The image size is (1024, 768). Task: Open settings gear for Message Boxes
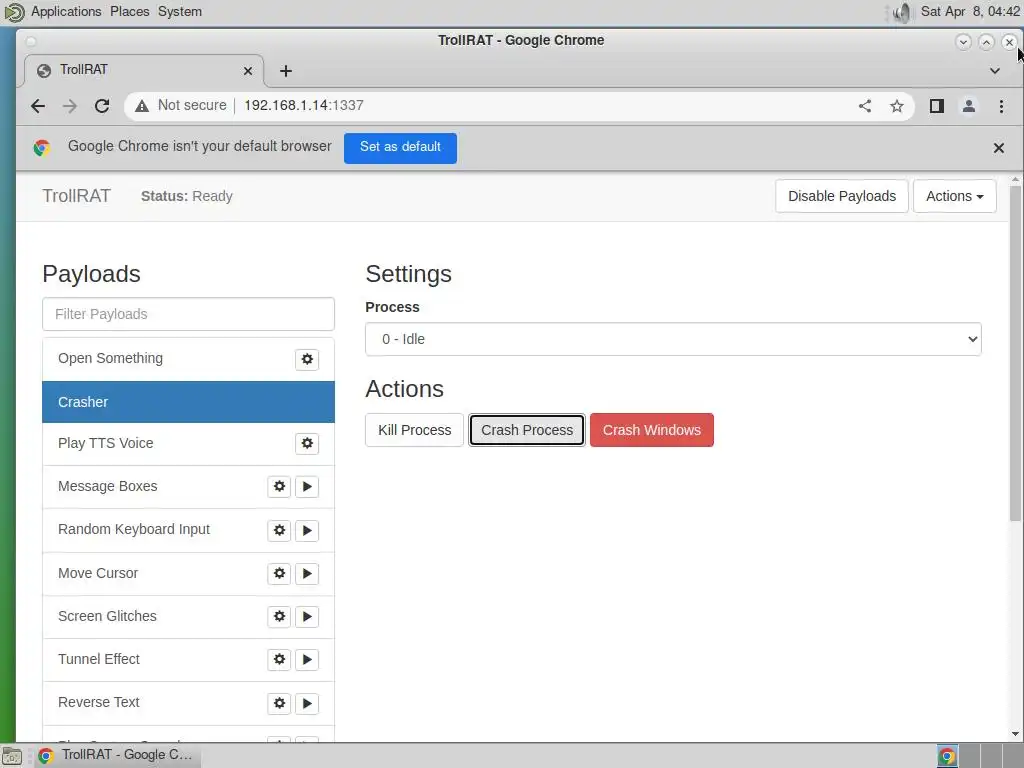pos(280,487)
